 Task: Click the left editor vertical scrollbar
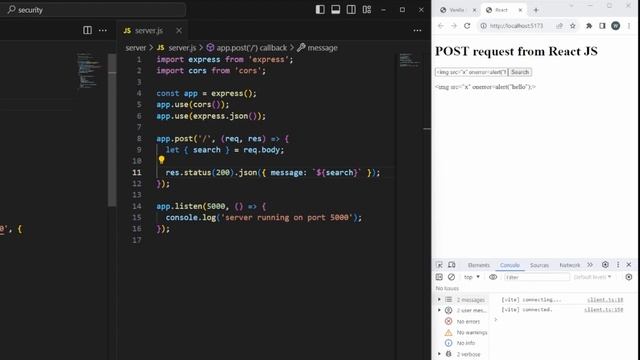[112, 131]
